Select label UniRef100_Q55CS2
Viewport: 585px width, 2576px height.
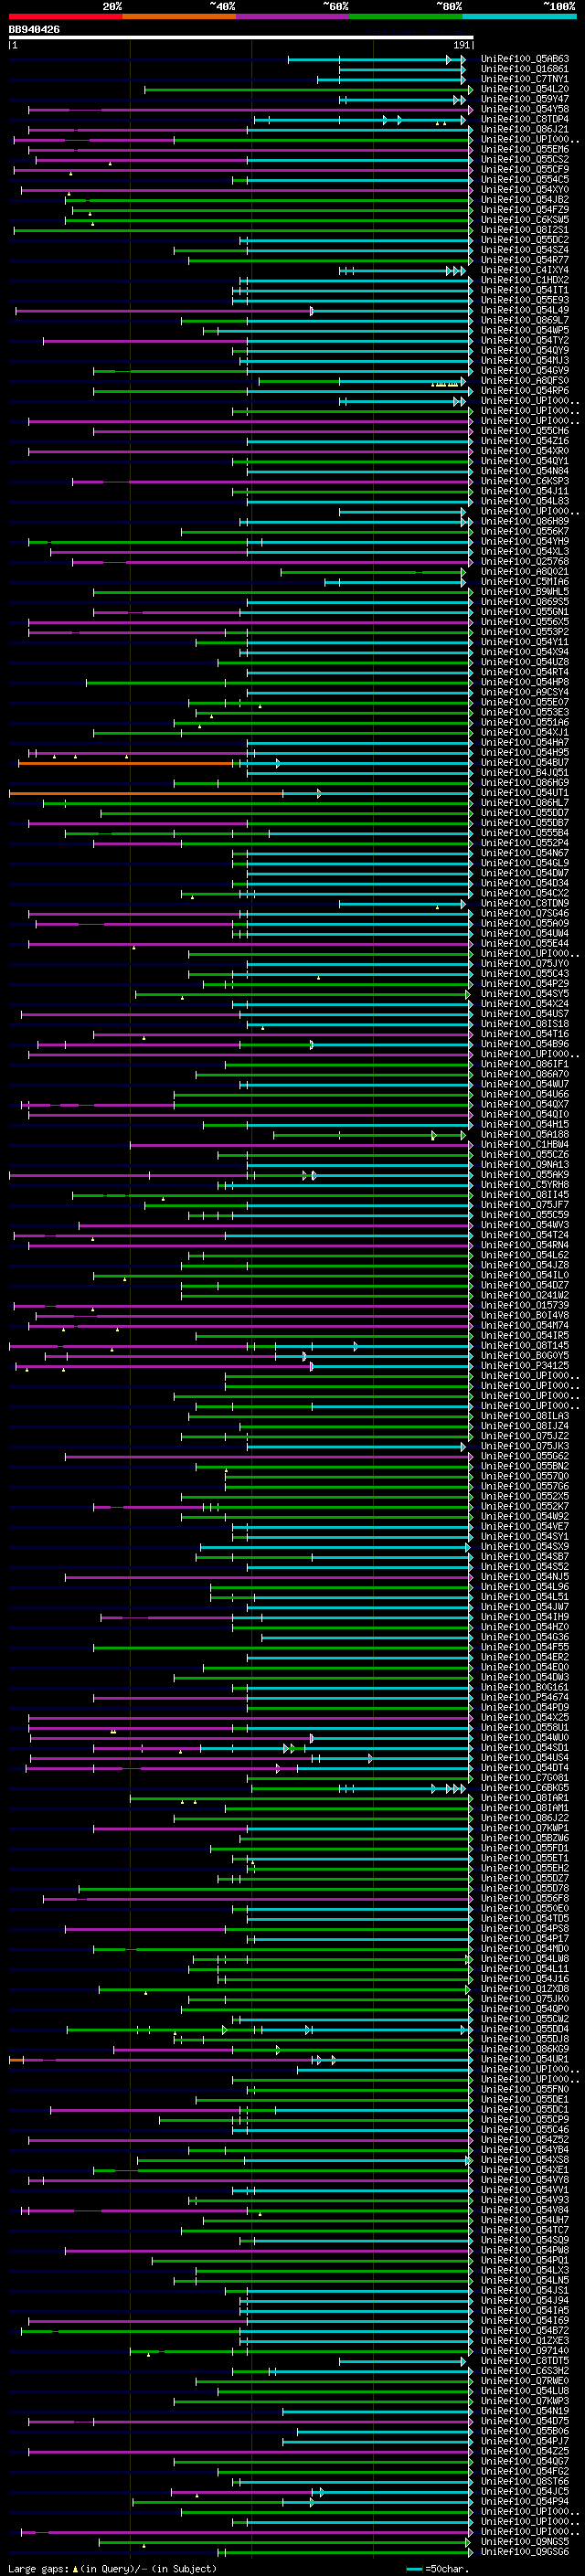tap(525, 159)
